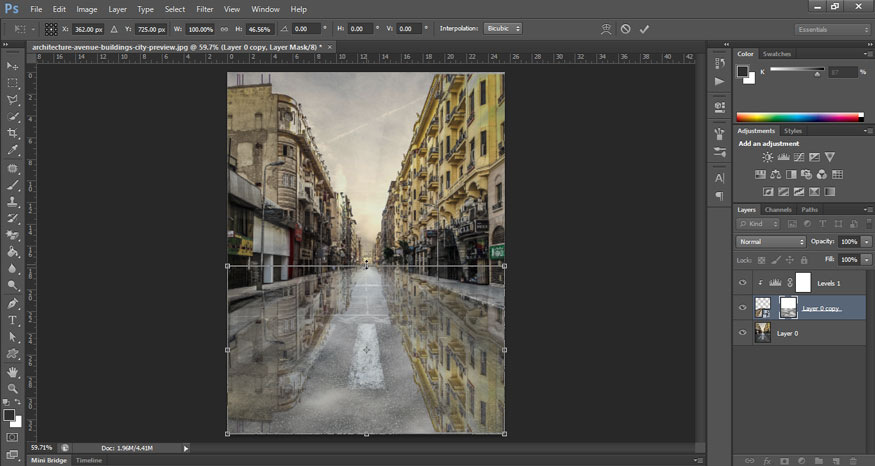Switch to warp mode icon
Viewport: 875px width, 466px height.
pos(606,29)
